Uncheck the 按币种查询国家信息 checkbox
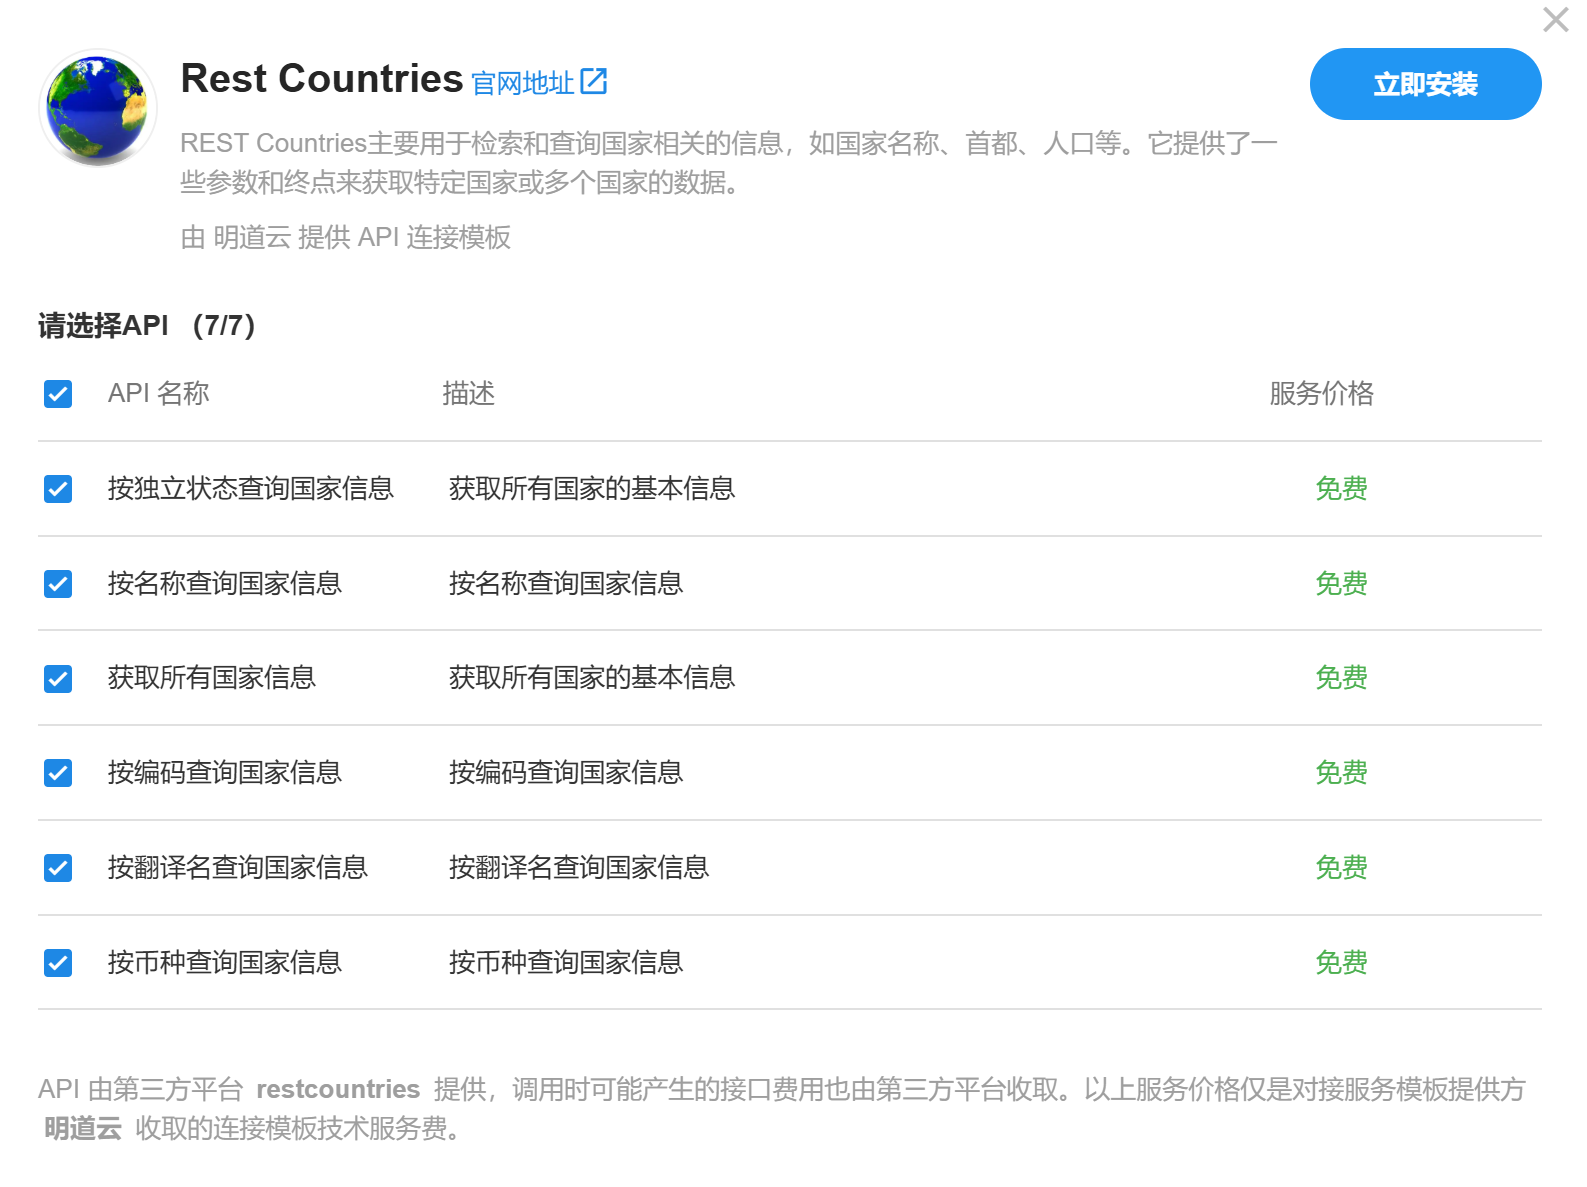This screenshot has height=1187, width=1587. click(x=58, y=963)
